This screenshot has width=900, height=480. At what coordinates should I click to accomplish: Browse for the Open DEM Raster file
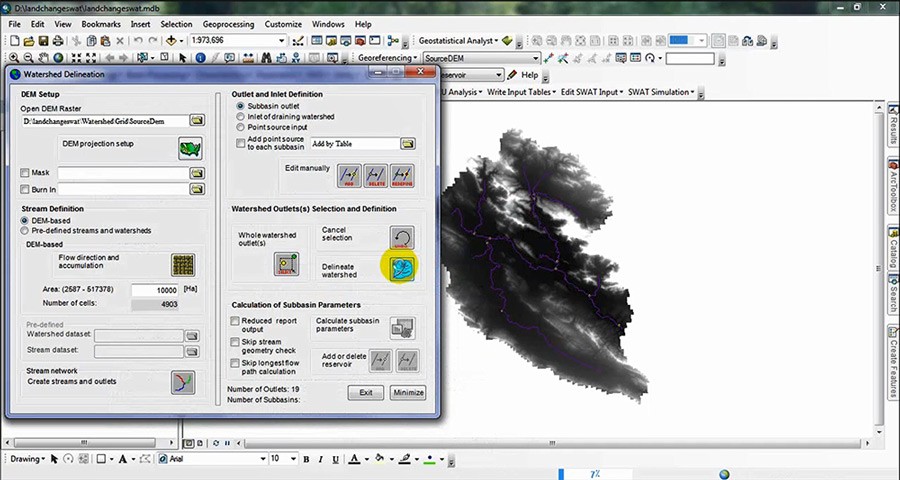[198, 120]
